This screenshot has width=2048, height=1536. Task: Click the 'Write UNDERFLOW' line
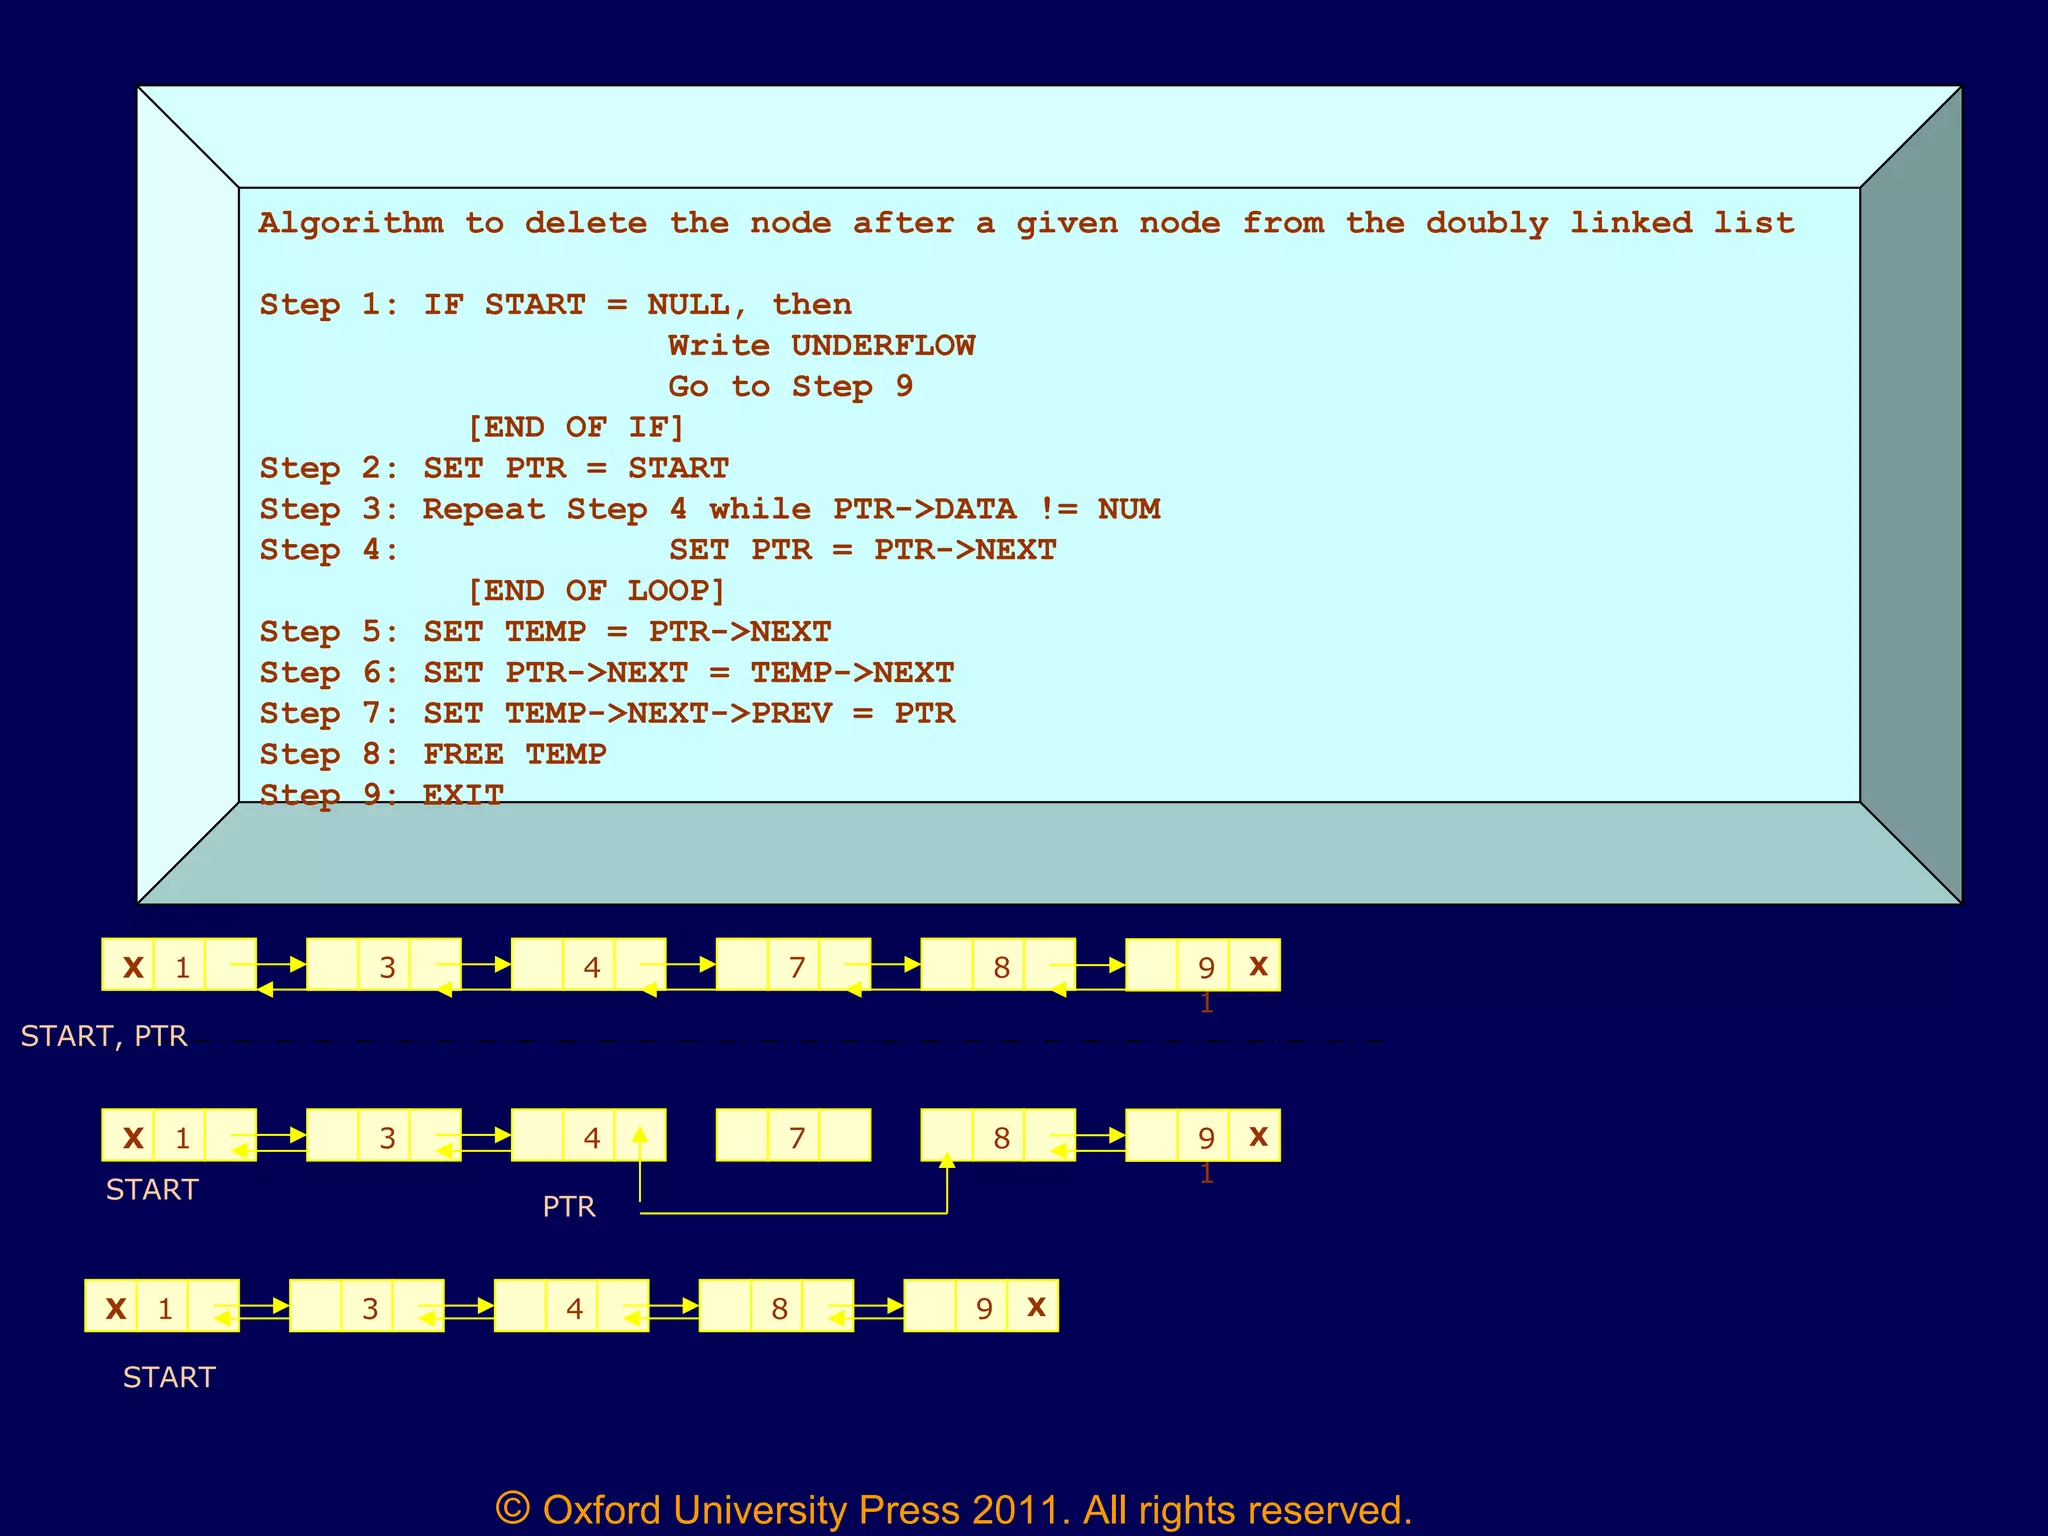(x=821, y=346)
